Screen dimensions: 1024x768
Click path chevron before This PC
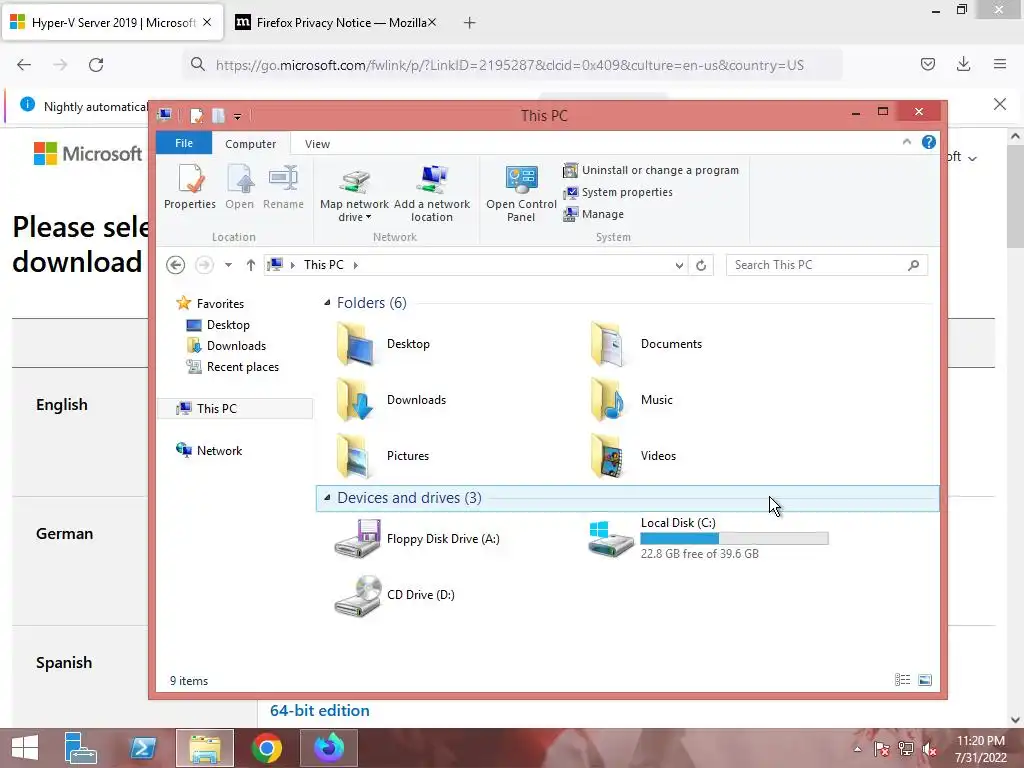click(293, 265)
